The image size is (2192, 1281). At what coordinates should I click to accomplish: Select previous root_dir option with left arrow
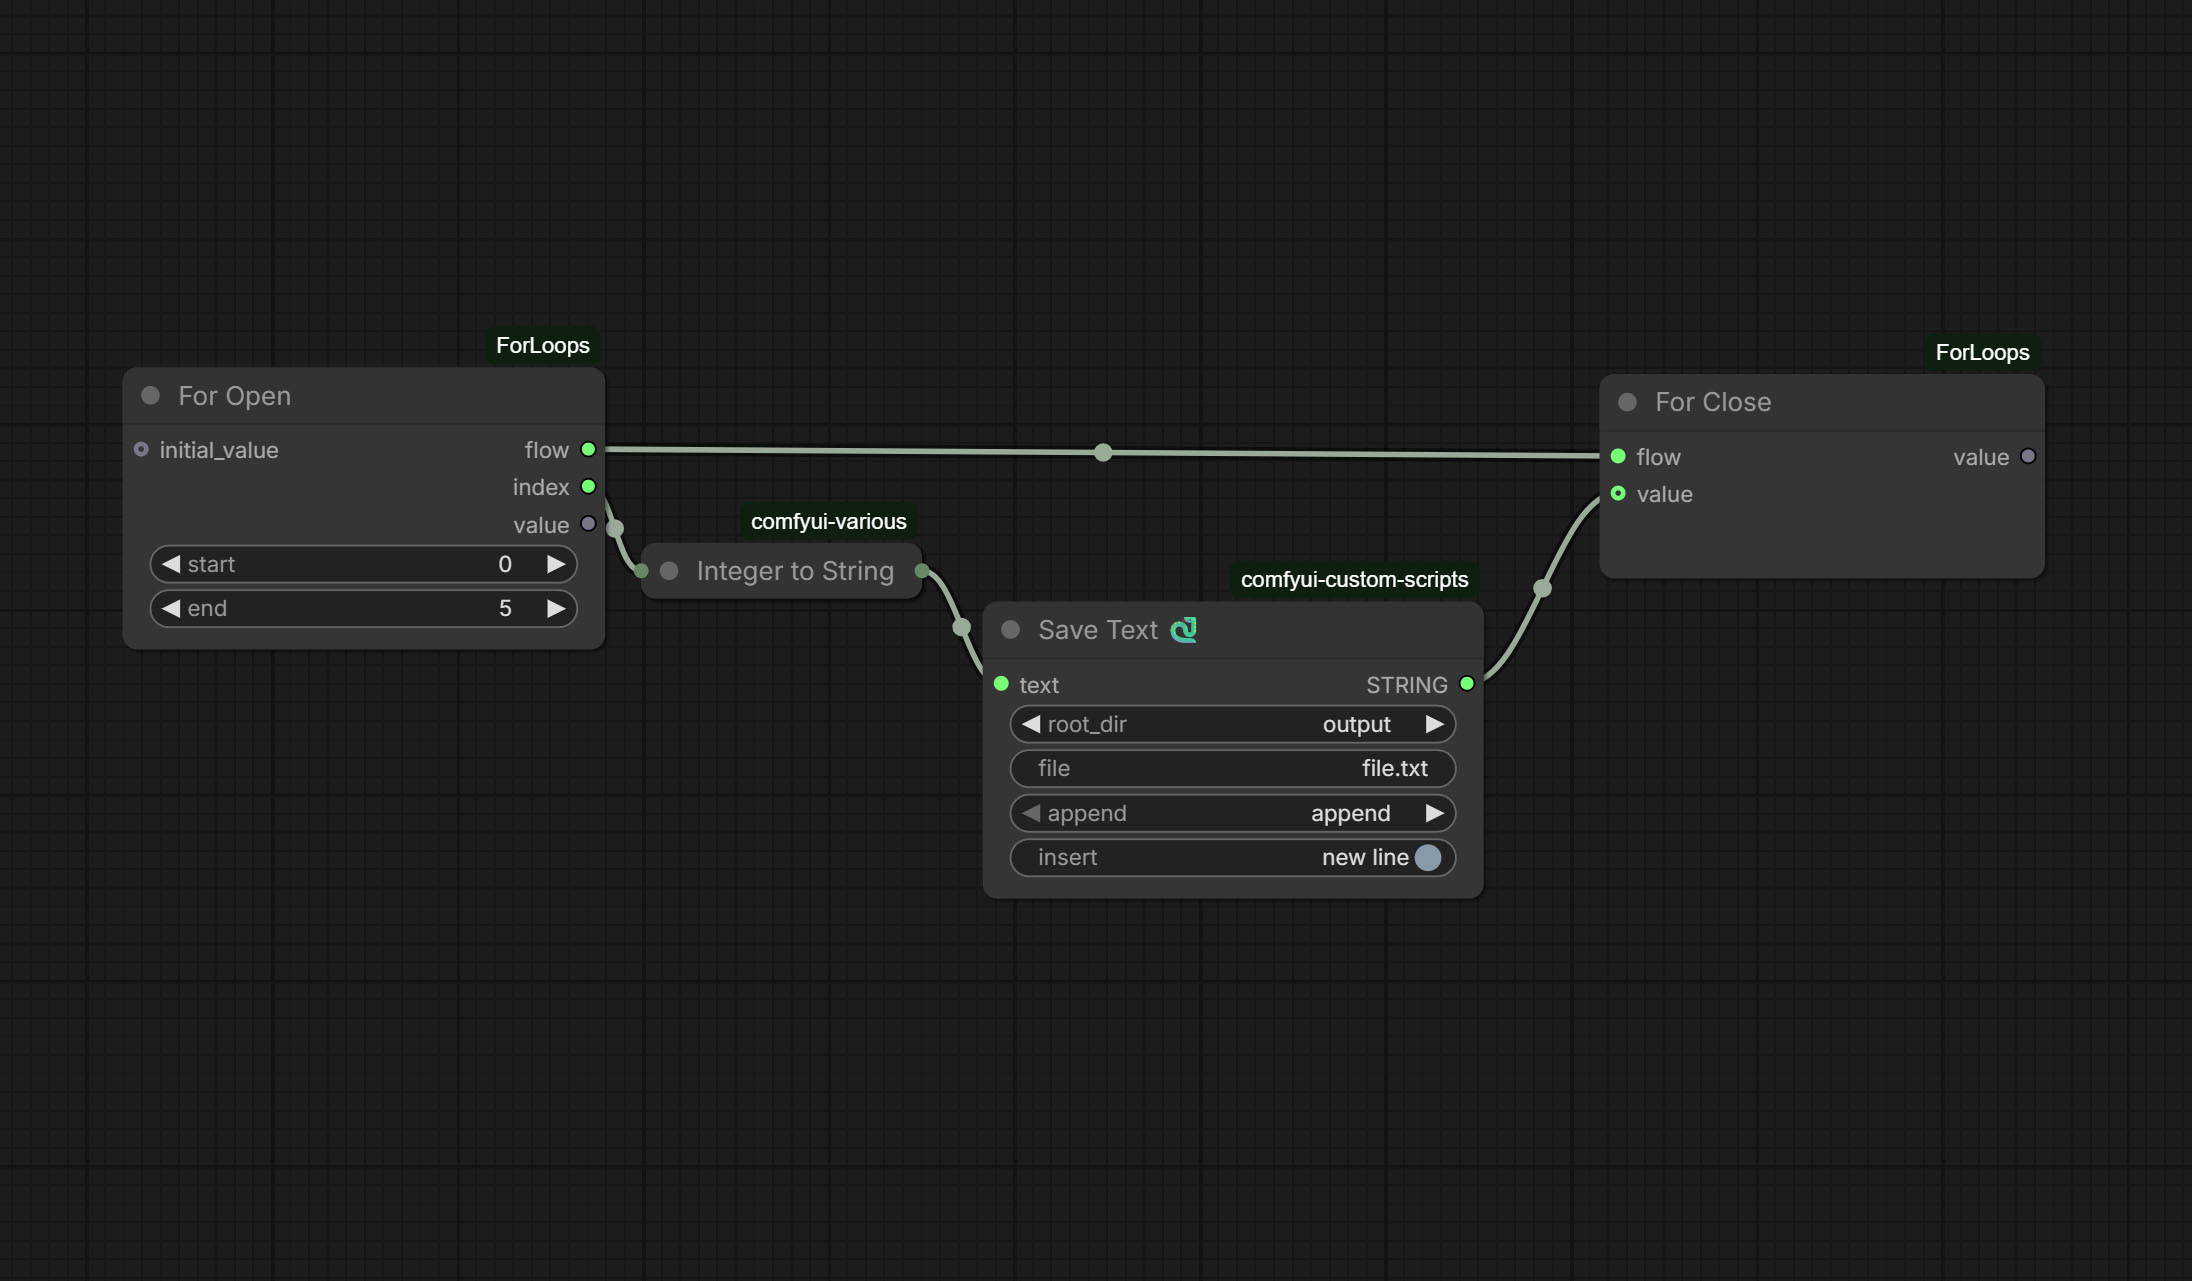(1031, 724)
